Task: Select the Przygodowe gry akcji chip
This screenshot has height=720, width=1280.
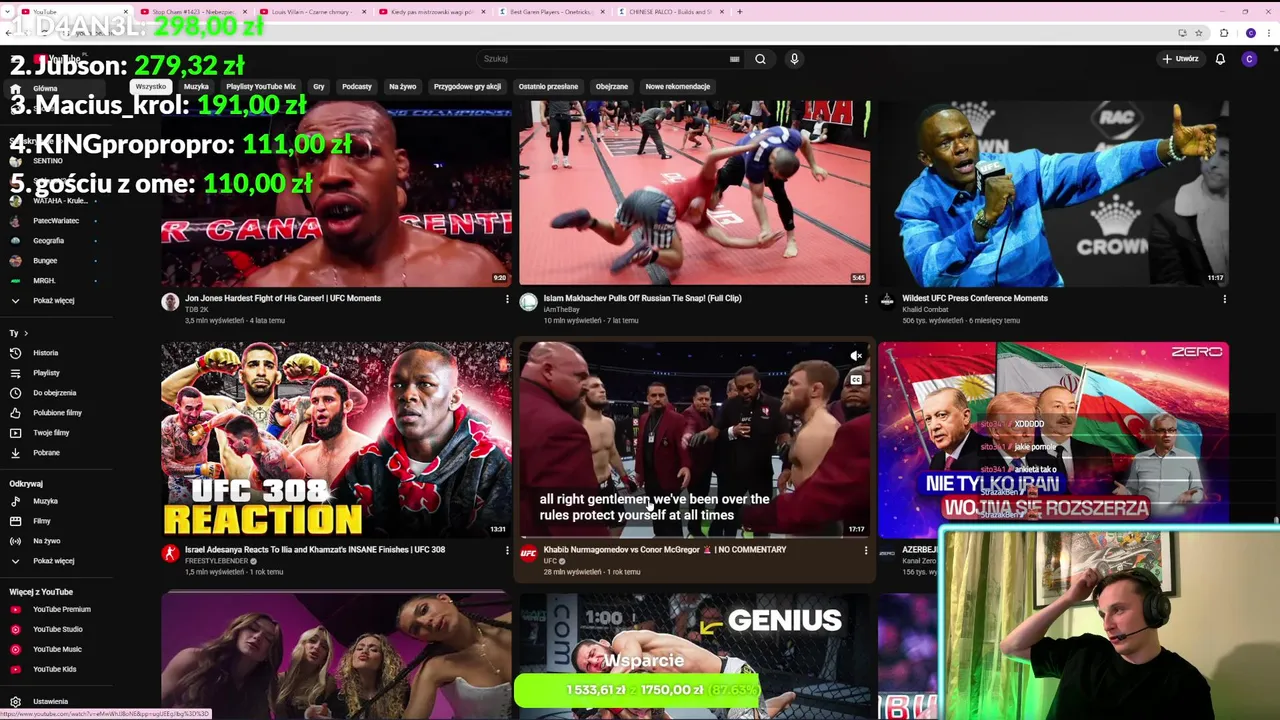Action: tap(467, 87)
